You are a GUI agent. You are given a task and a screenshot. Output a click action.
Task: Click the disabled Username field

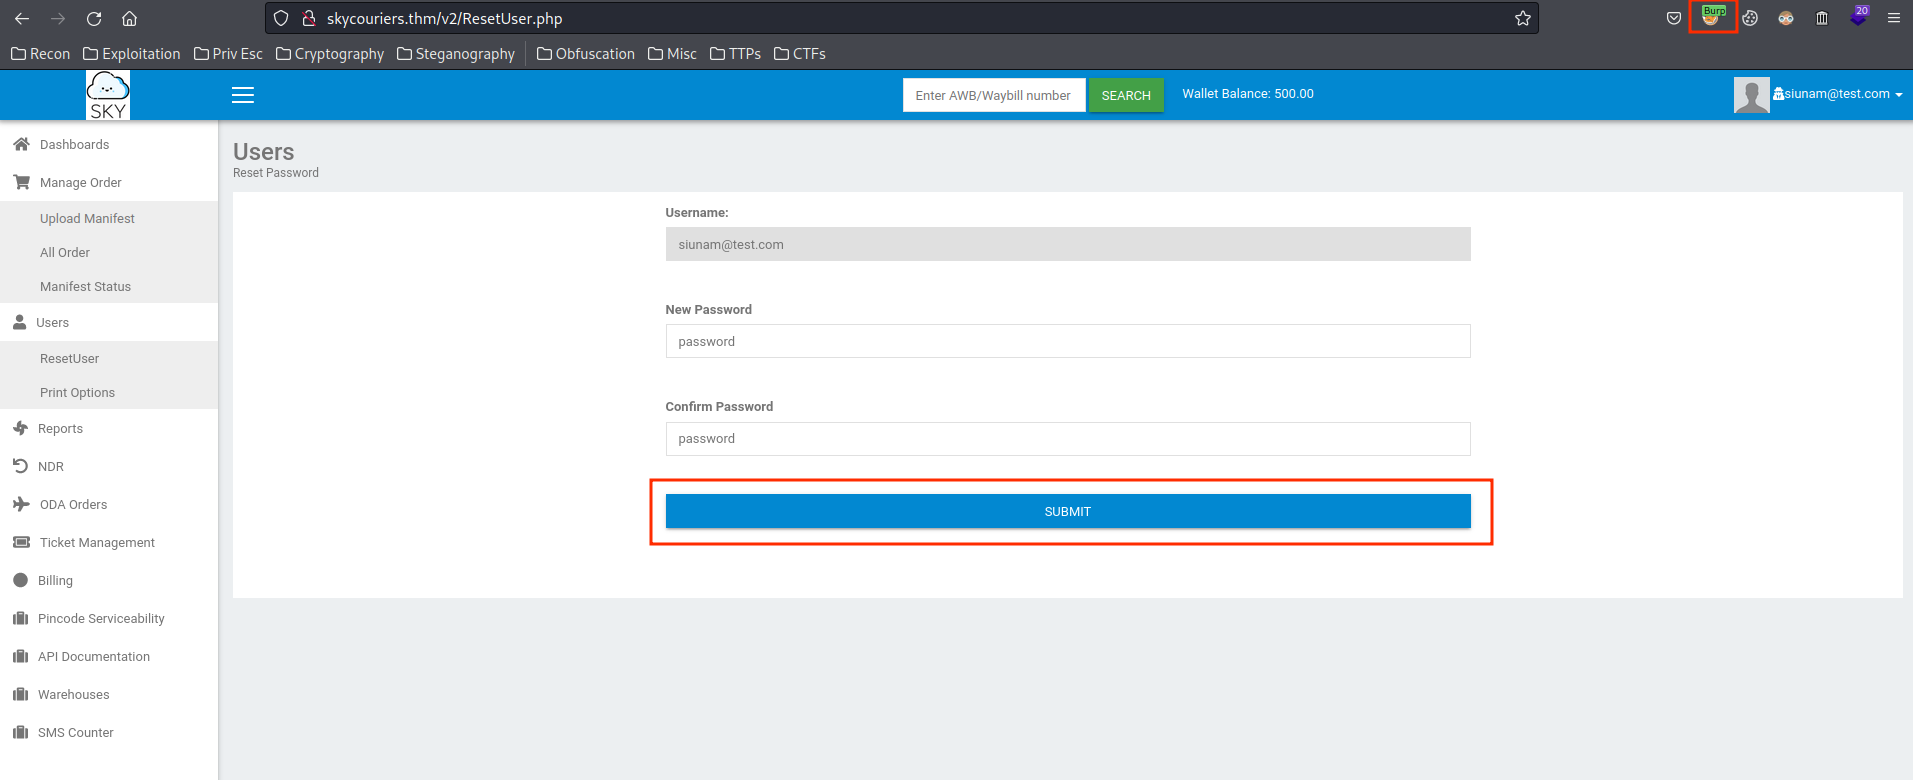click(1068, 244)
